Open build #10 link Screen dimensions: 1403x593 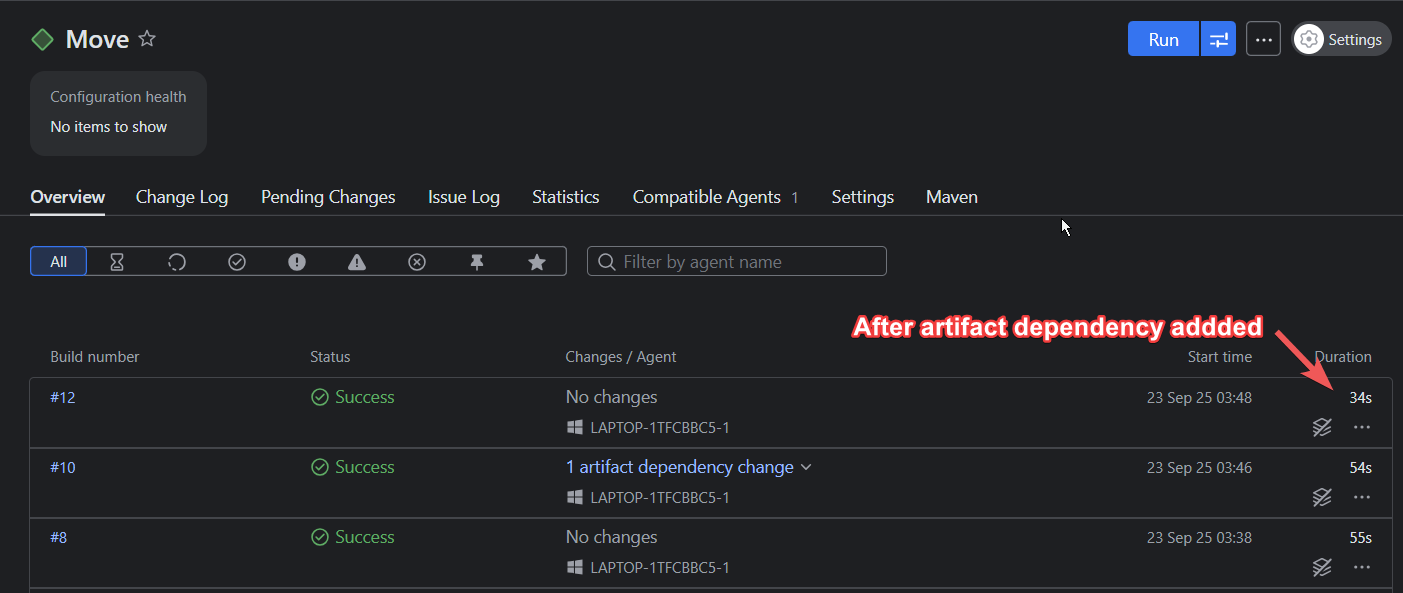[62, 467]
